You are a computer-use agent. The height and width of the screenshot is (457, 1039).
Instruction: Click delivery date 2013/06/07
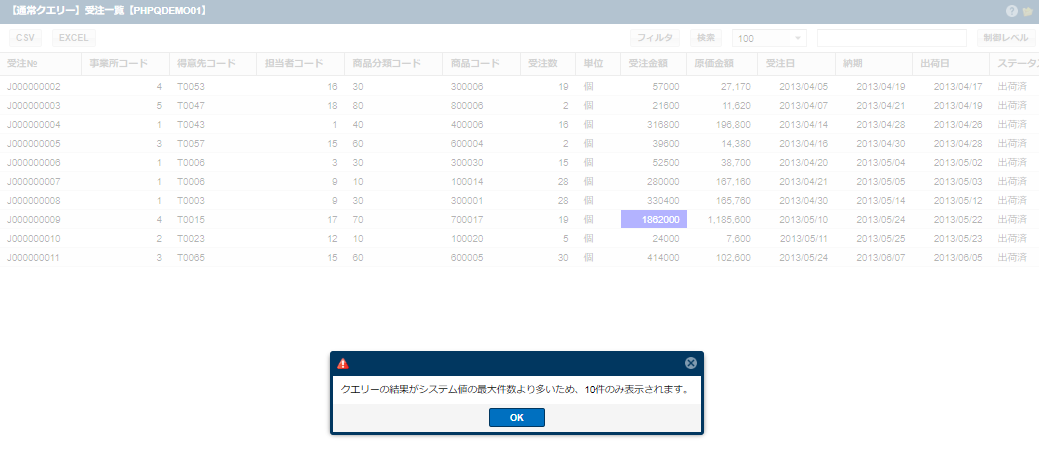[x=881, y=258]
